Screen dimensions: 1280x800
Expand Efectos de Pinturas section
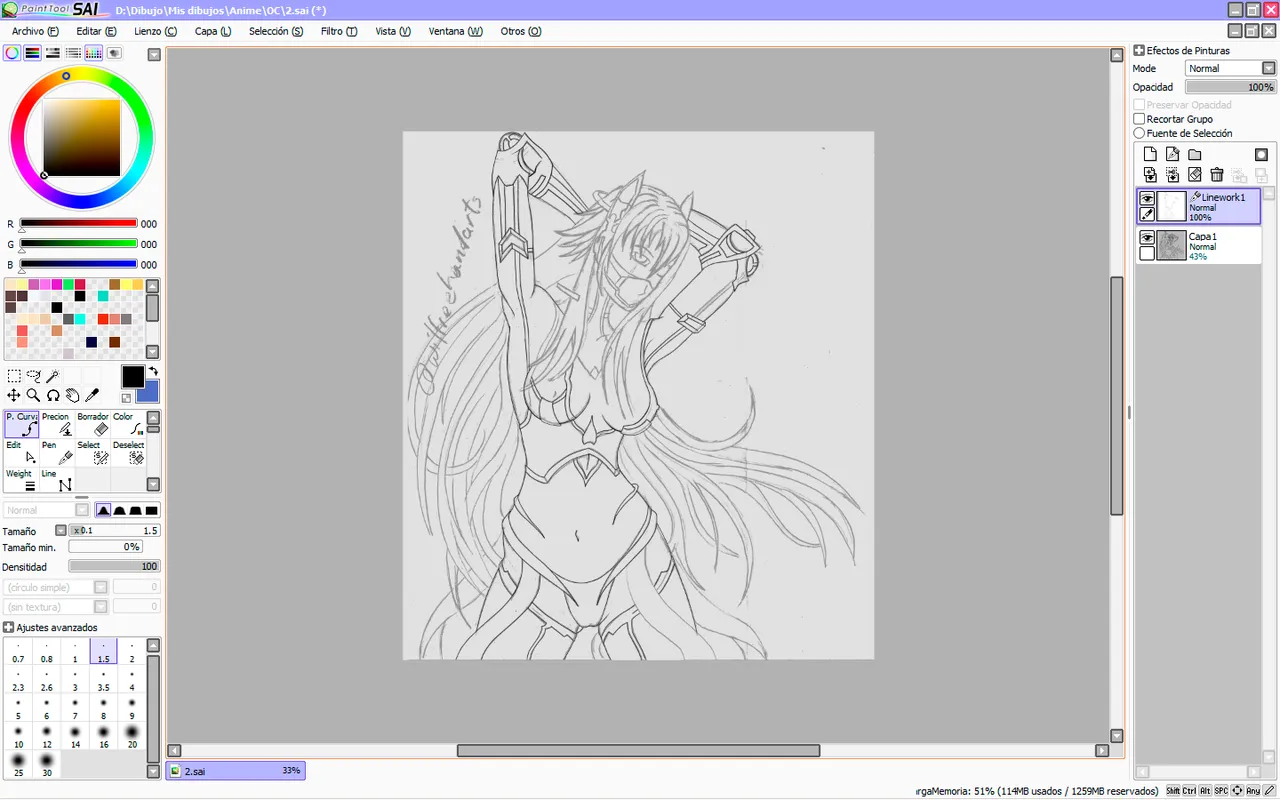coord(1138,50)
